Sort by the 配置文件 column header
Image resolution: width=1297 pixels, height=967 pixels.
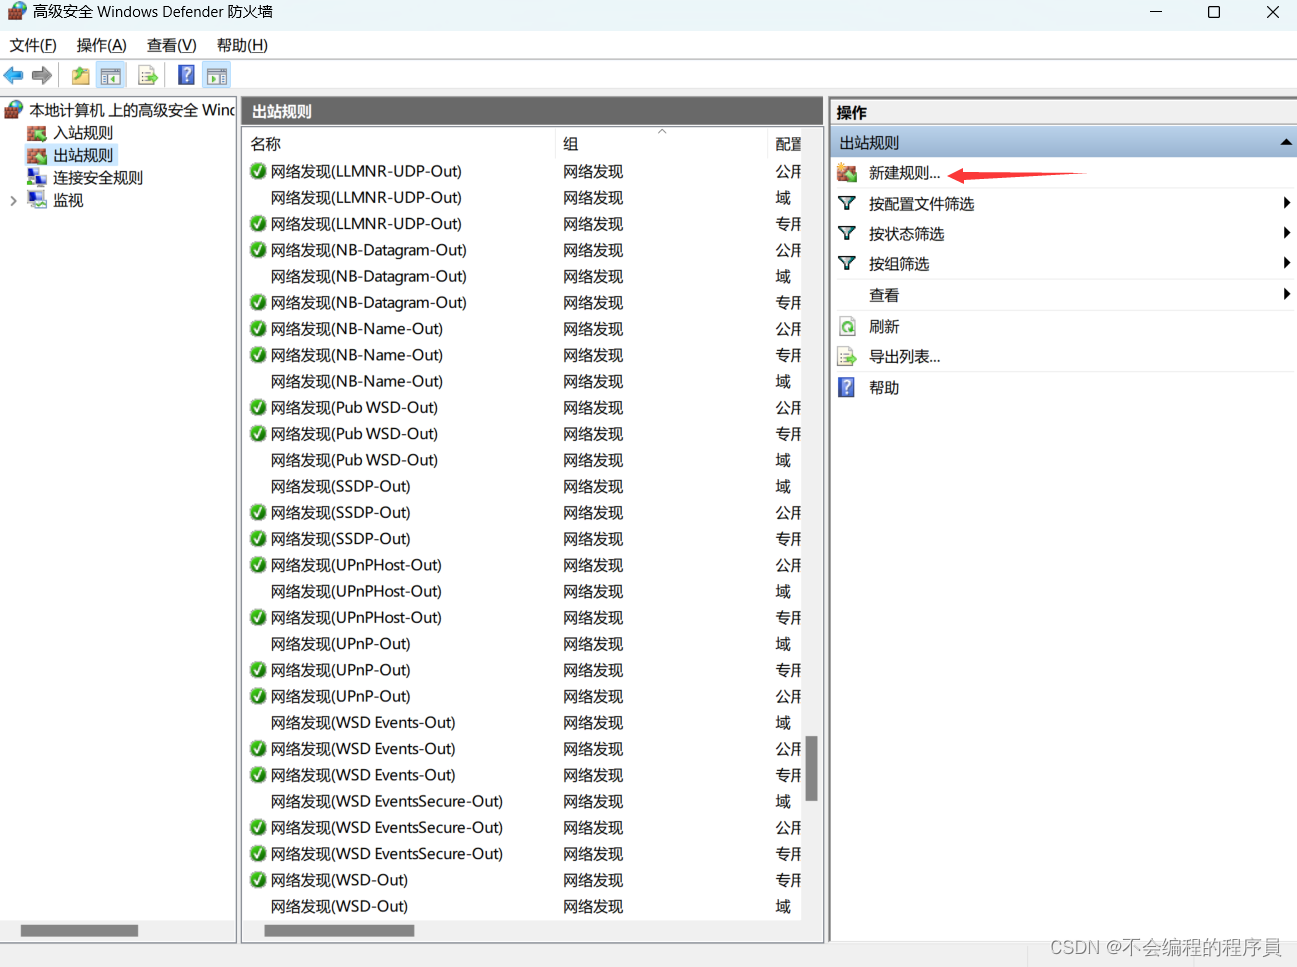787,144
